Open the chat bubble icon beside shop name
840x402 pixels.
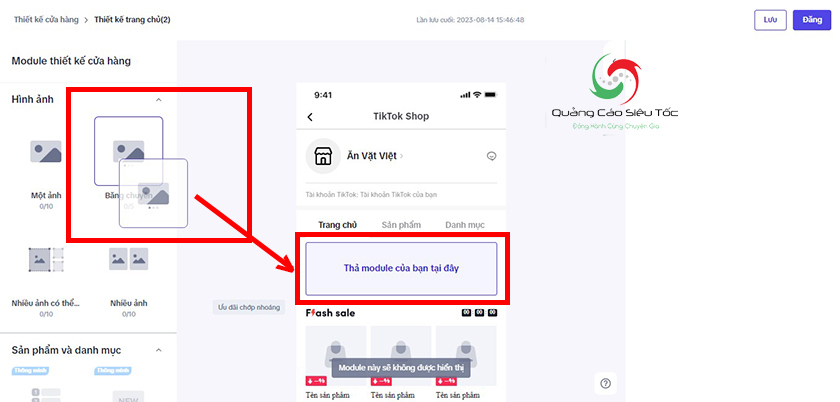(x=491, y=156)
